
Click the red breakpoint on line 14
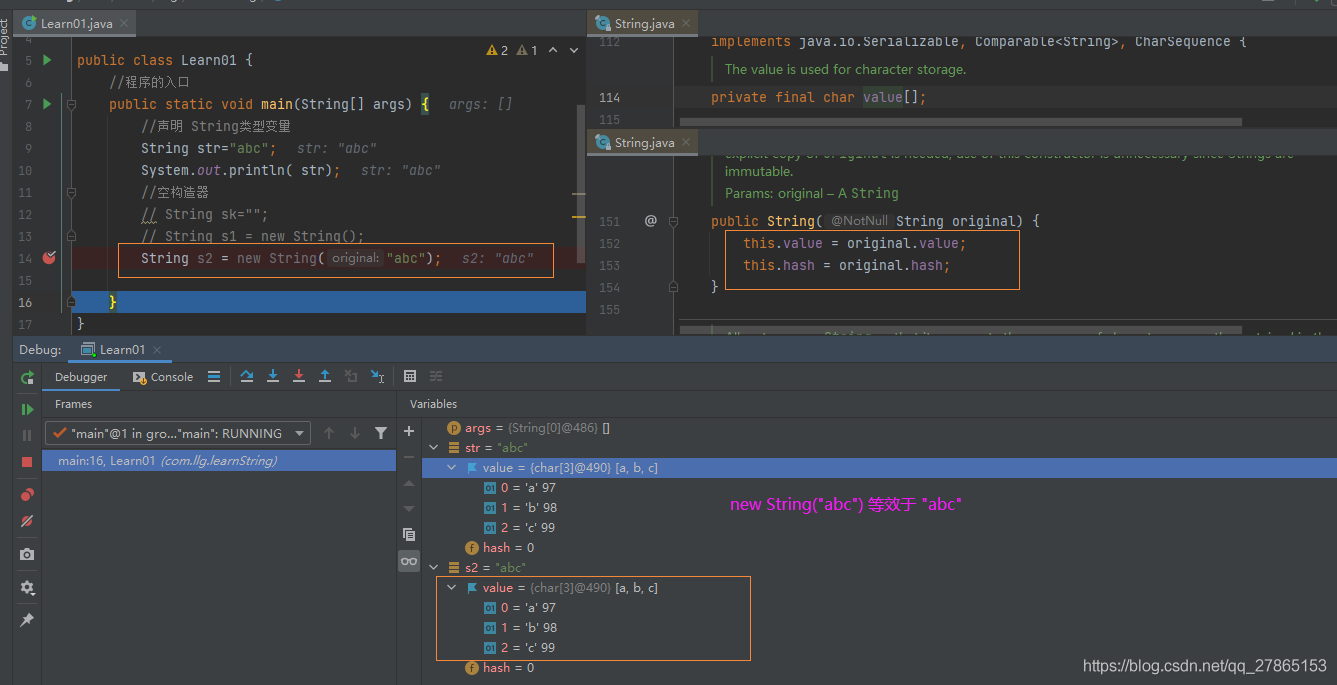click(50, 258)
